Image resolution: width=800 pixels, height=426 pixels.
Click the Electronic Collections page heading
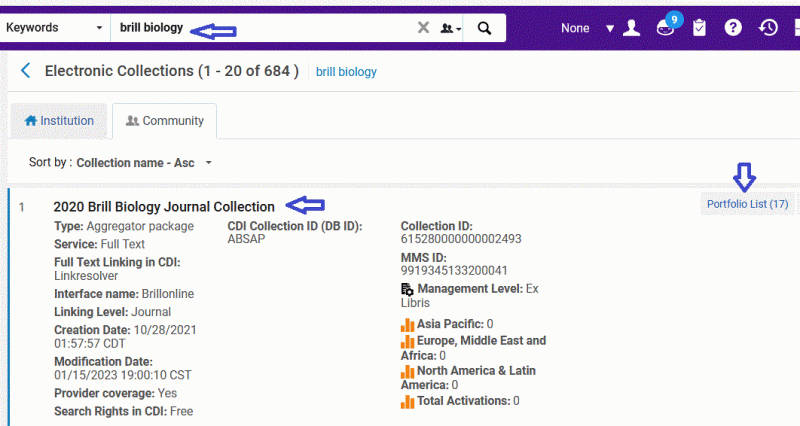click(x=171, y=71)
